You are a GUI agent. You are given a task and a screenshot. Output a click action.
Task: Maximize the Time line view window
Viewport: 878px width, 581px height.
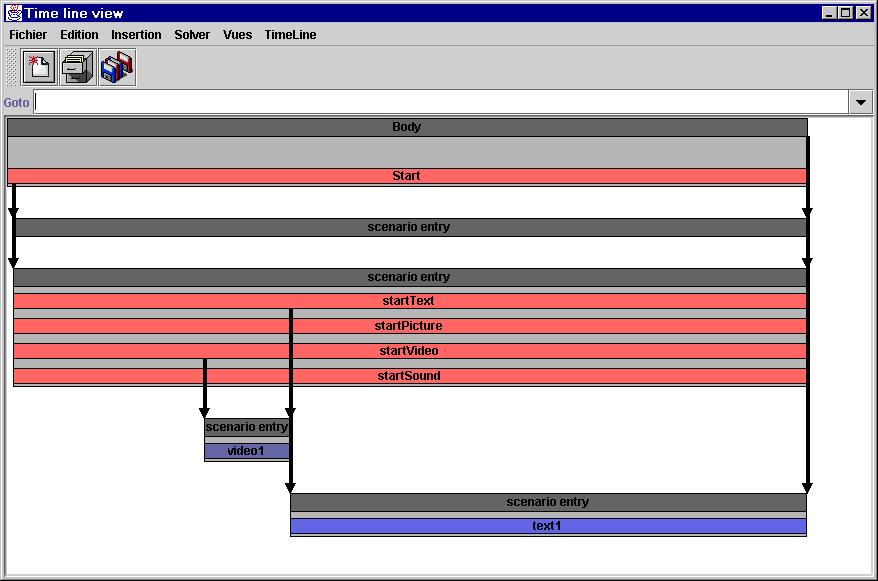point(847,12)
